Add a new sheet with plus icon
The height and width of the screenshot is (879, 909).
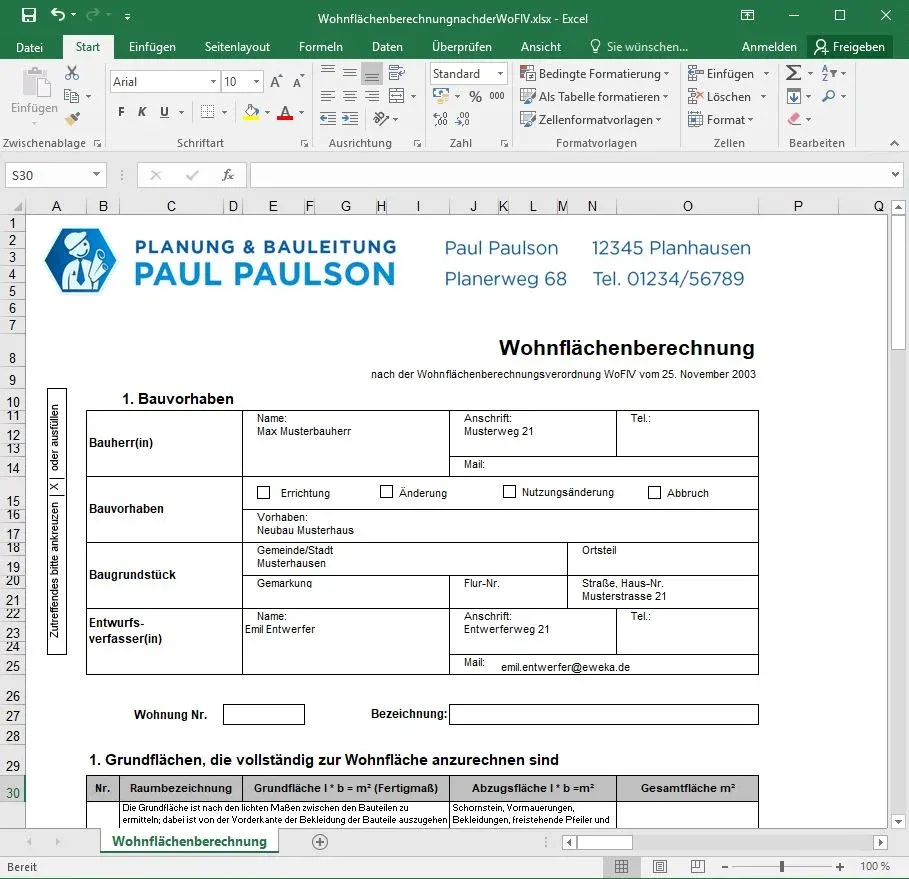320,842
